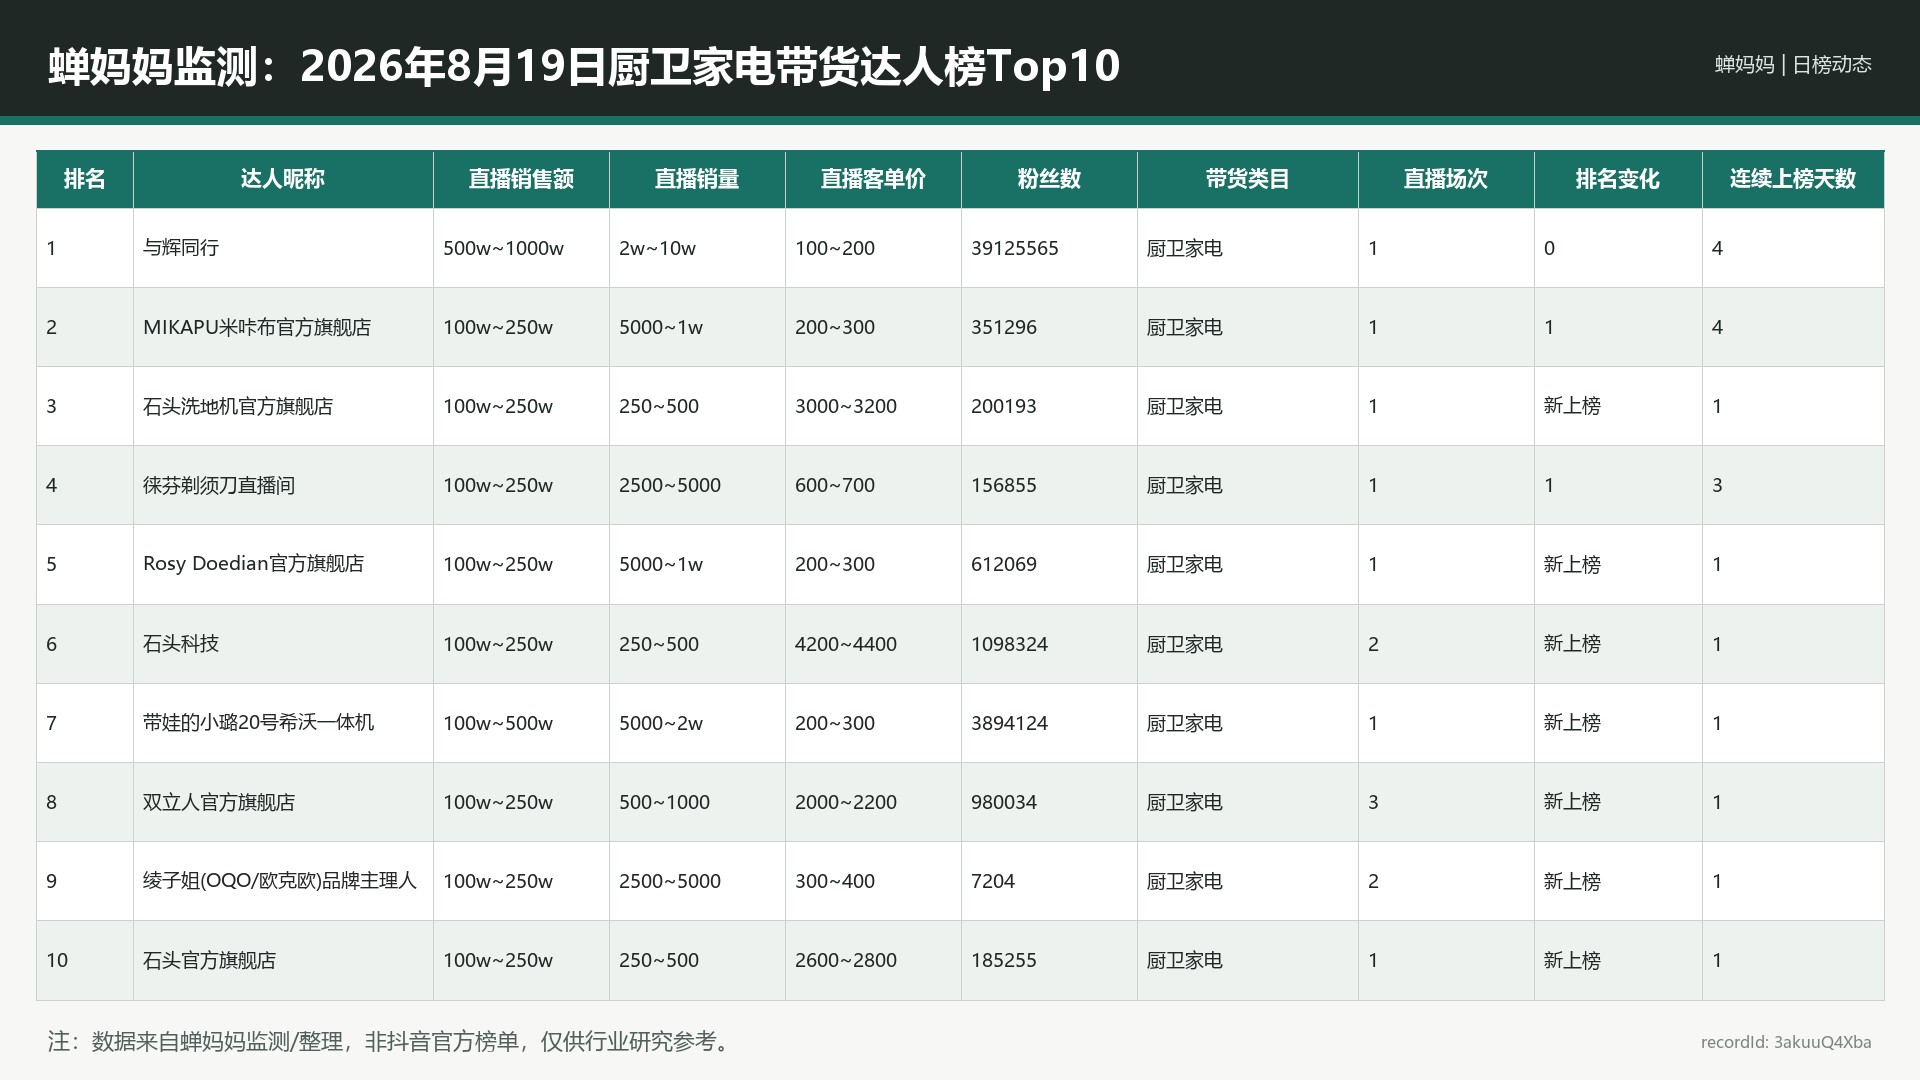Click recordId: 3akuuQ4Xba text
The image size is (1920, 1080).
(1786, 1042)
